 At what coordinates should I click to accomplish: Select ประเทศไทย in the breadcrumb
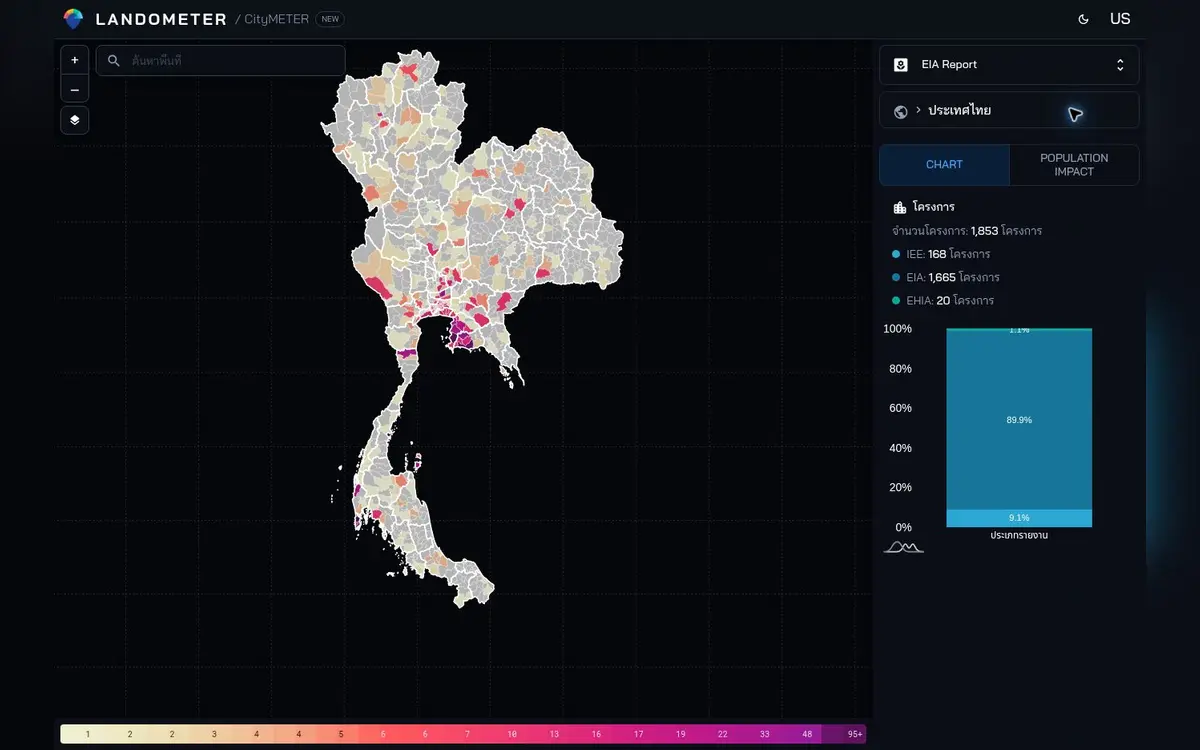pyautogui.click(x=959, y=110)
